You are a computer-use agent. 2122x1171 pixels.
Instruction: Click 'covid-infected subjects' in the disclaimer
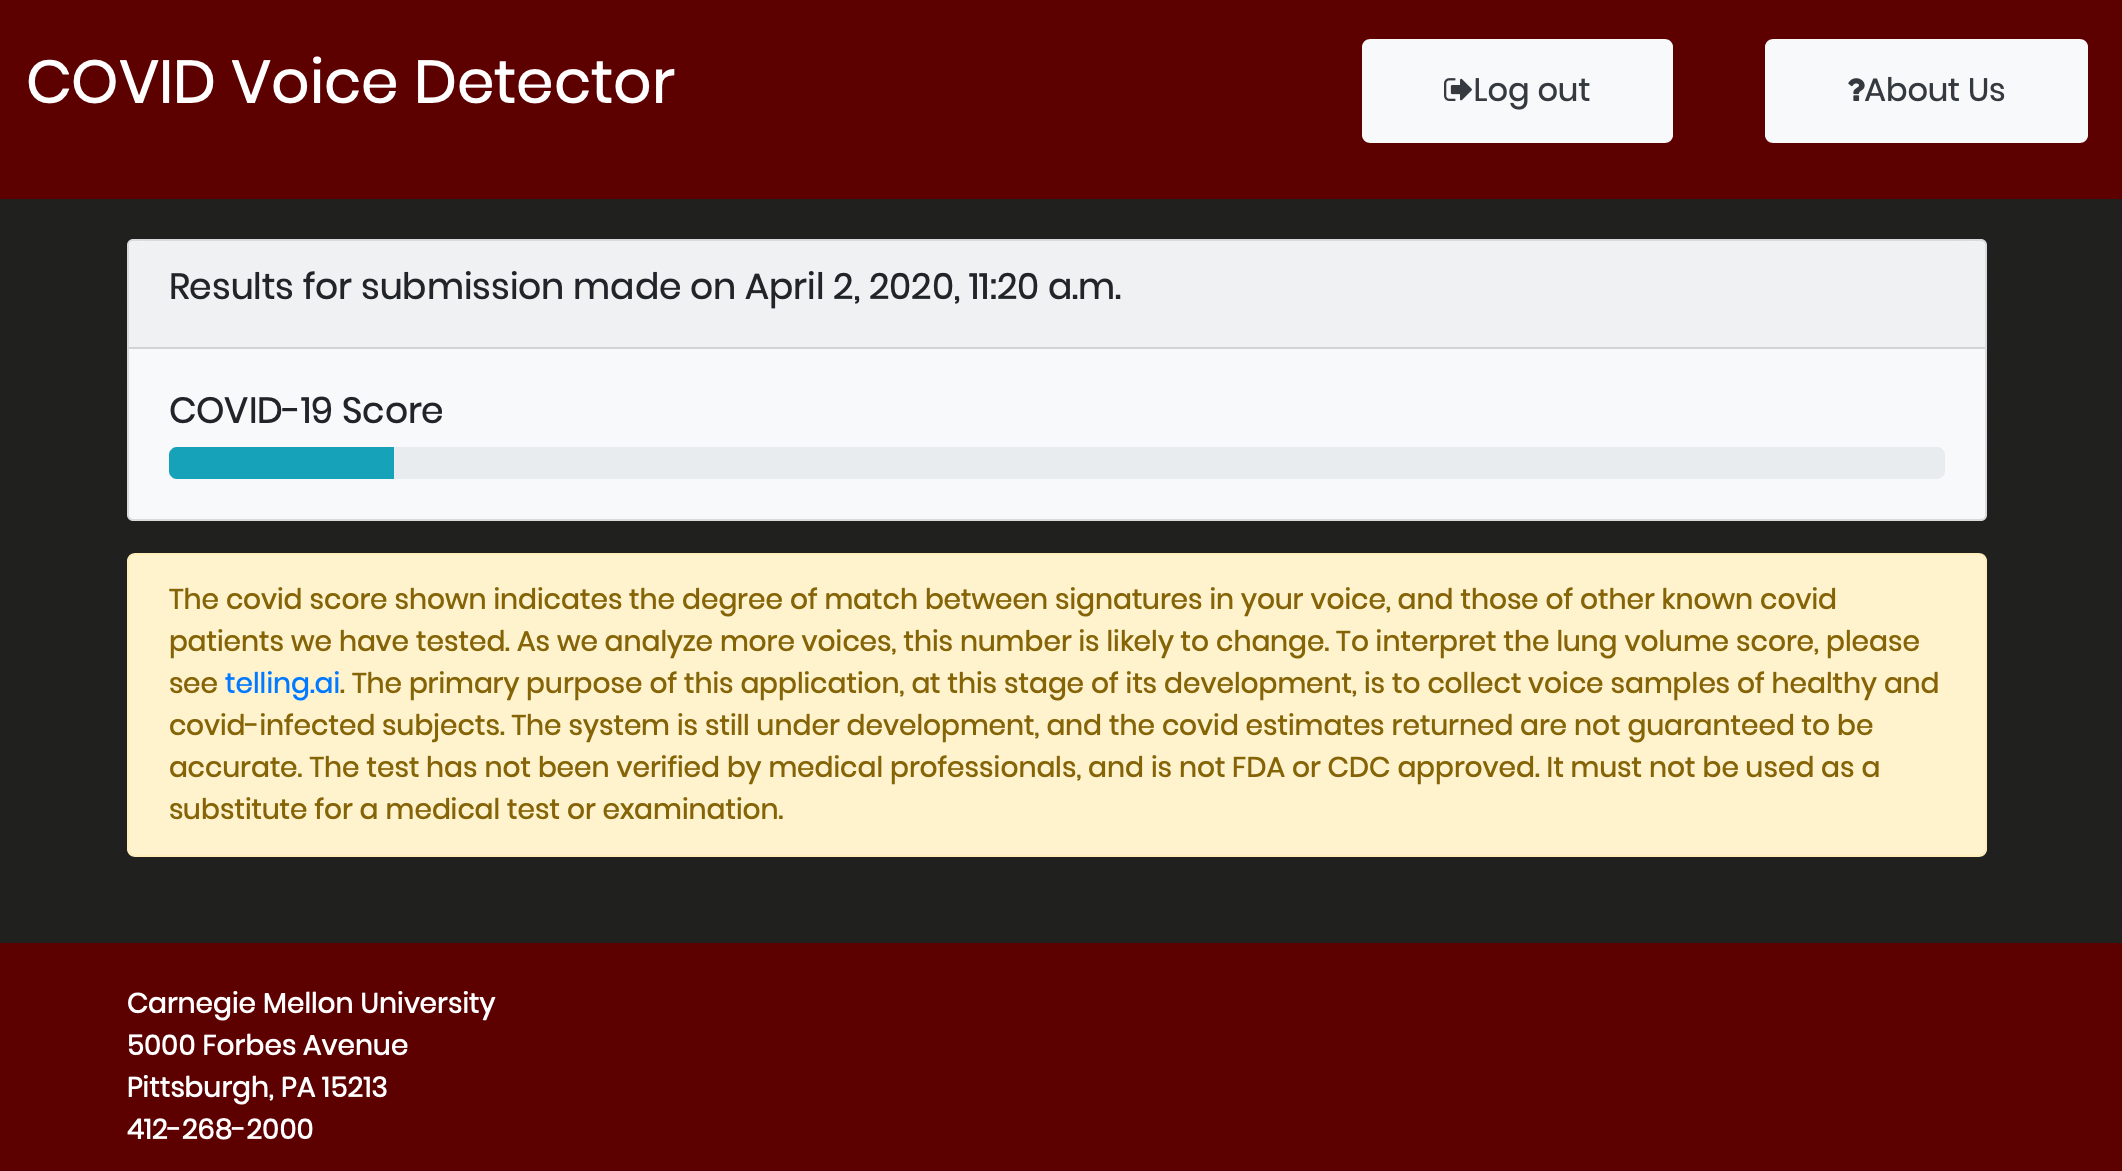335,725
